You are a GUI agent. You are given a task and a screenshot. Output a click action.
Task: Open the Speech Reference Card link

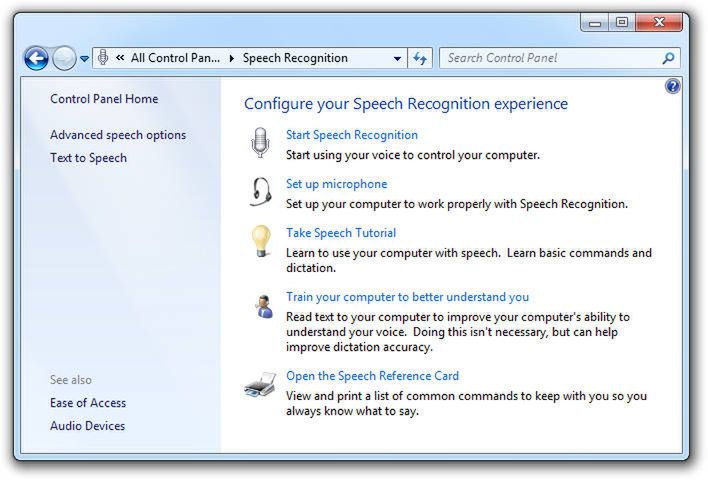point(373,376)
